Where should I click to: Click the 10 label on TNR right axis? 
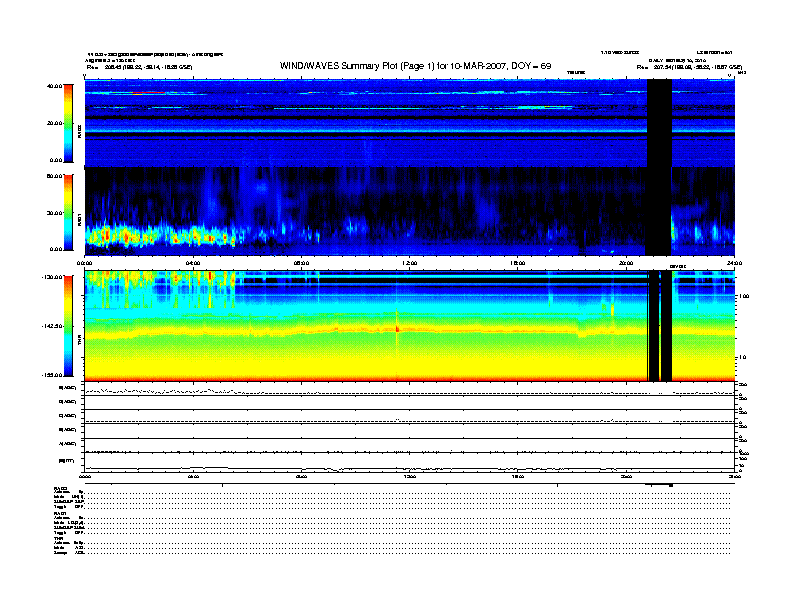[x=744, y=358]
